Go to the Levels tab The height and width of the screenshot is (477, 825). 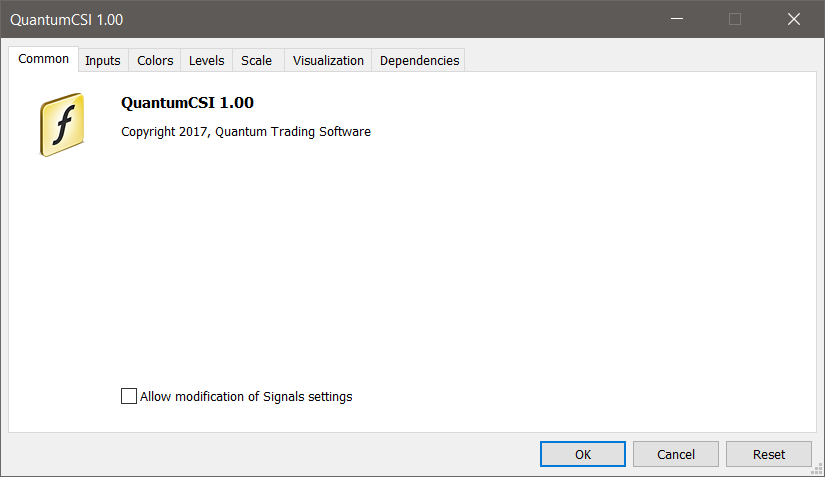point(207,61)
